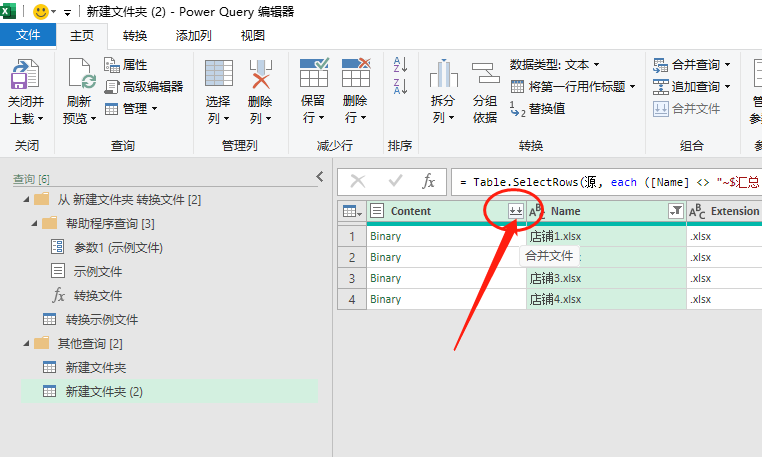Click the fx formula icon

(428, 182)
